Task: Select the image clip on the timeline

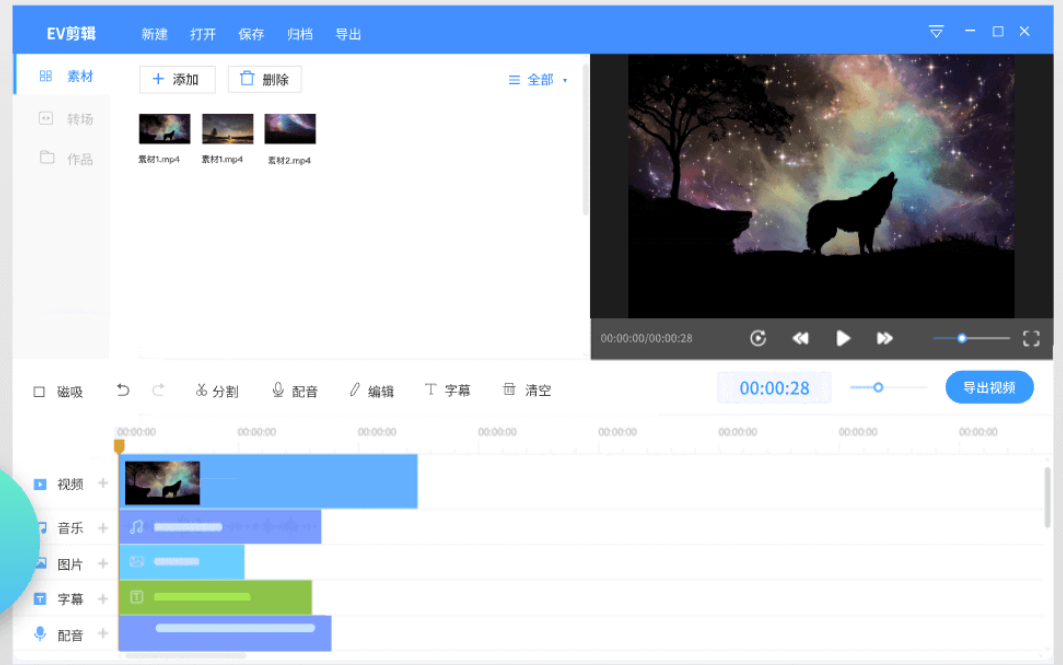Action: (x=182, y=562)
